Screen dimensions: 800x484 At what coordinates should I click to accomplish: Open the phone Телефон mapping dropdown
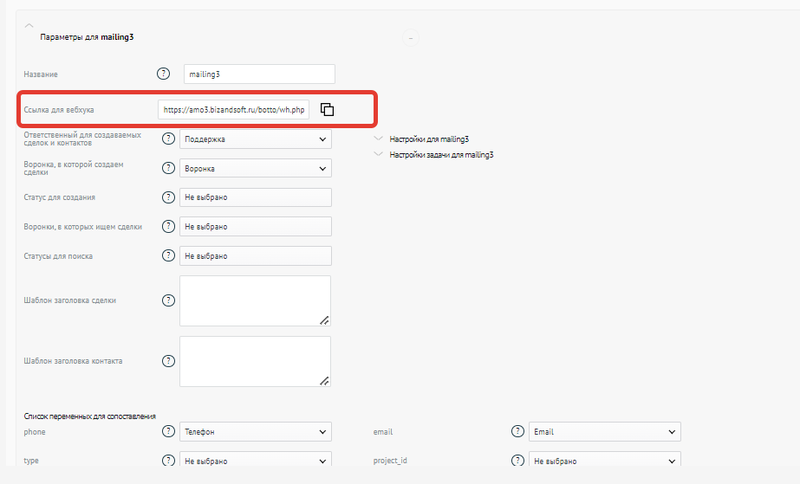coord(255,432)
